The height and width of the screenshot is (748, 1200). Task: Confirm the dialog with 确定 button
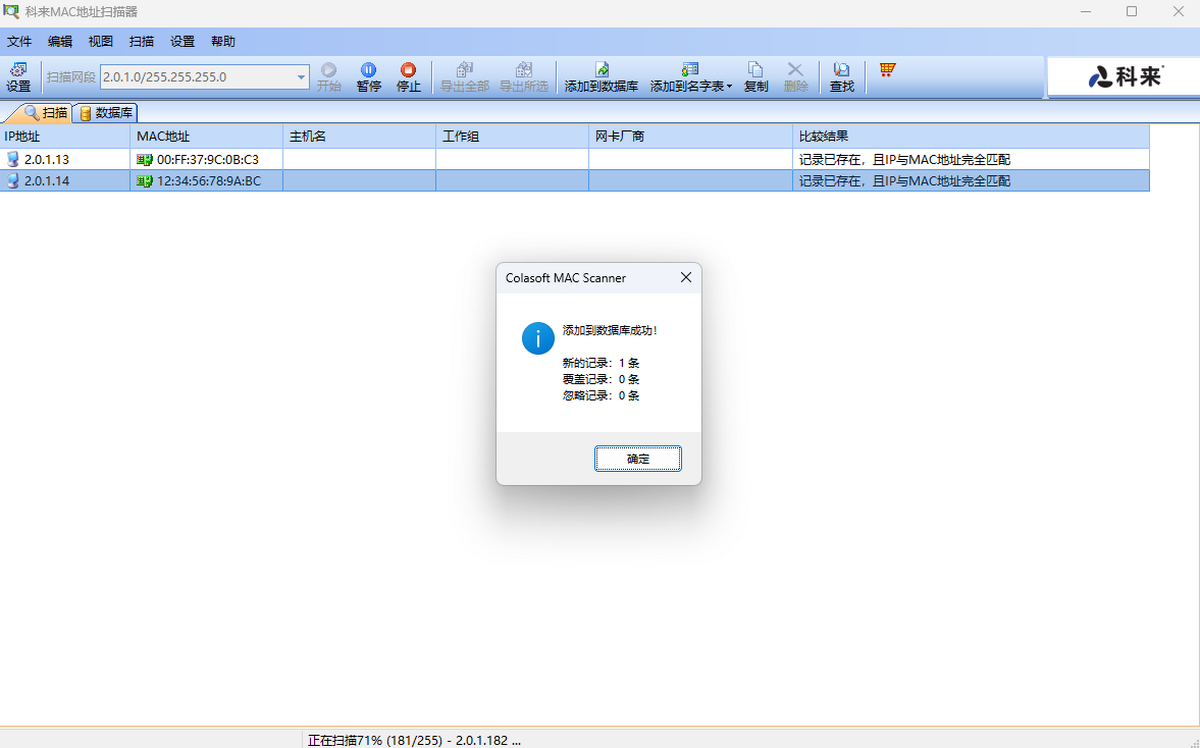[x=638, y=458]
